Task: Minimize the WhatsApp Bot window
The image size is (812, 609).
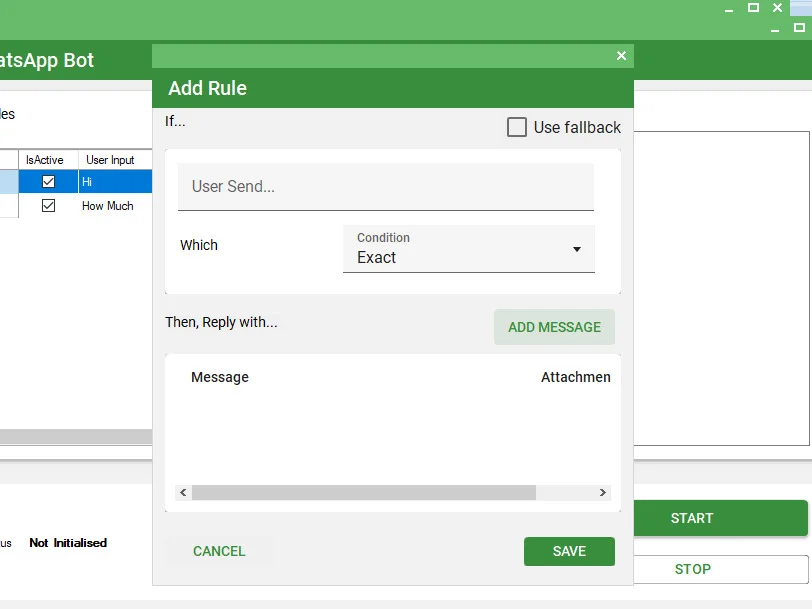Action: 727,8
